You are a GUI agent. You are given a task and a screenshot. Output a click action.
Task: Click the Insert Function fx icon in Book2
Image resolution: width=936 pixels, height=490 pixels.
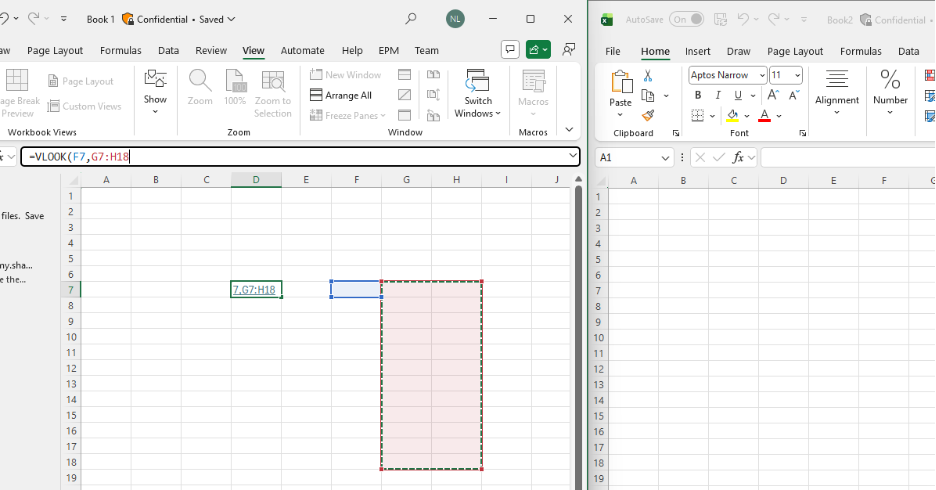pos(738,158)
